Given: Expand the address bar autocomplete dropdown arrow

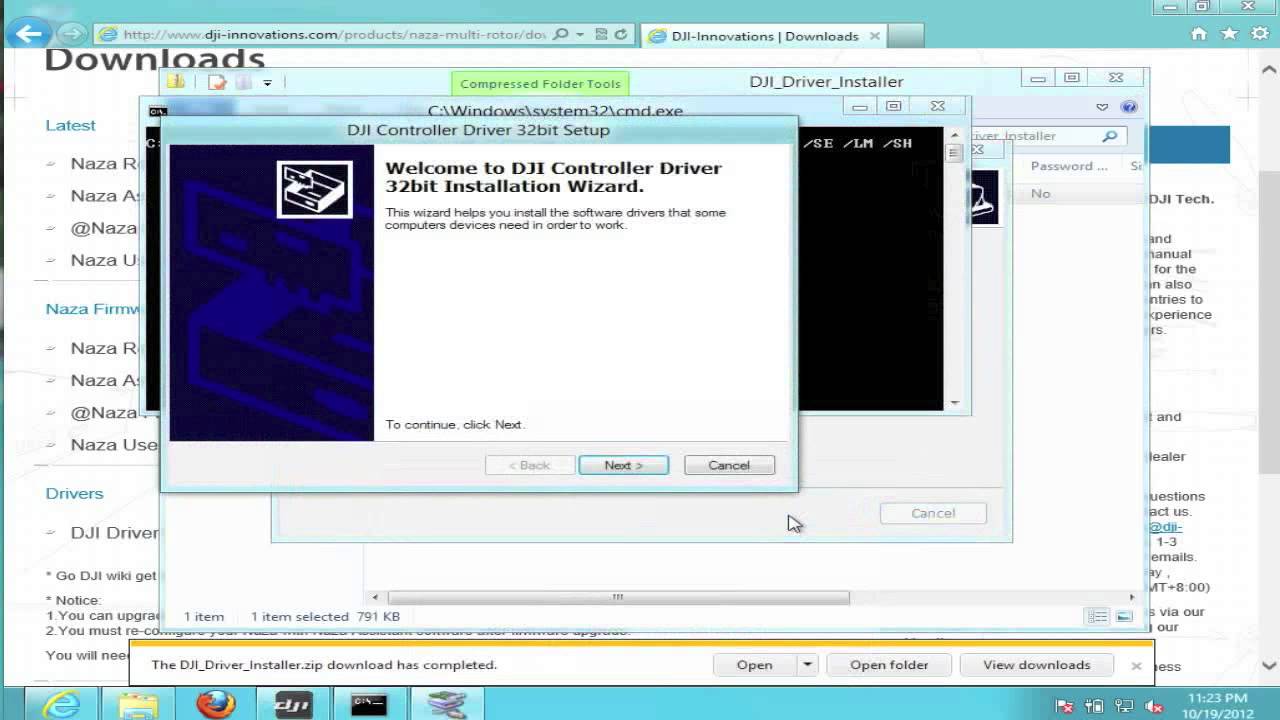Looking at the screenshot, I should pos(579,34).
